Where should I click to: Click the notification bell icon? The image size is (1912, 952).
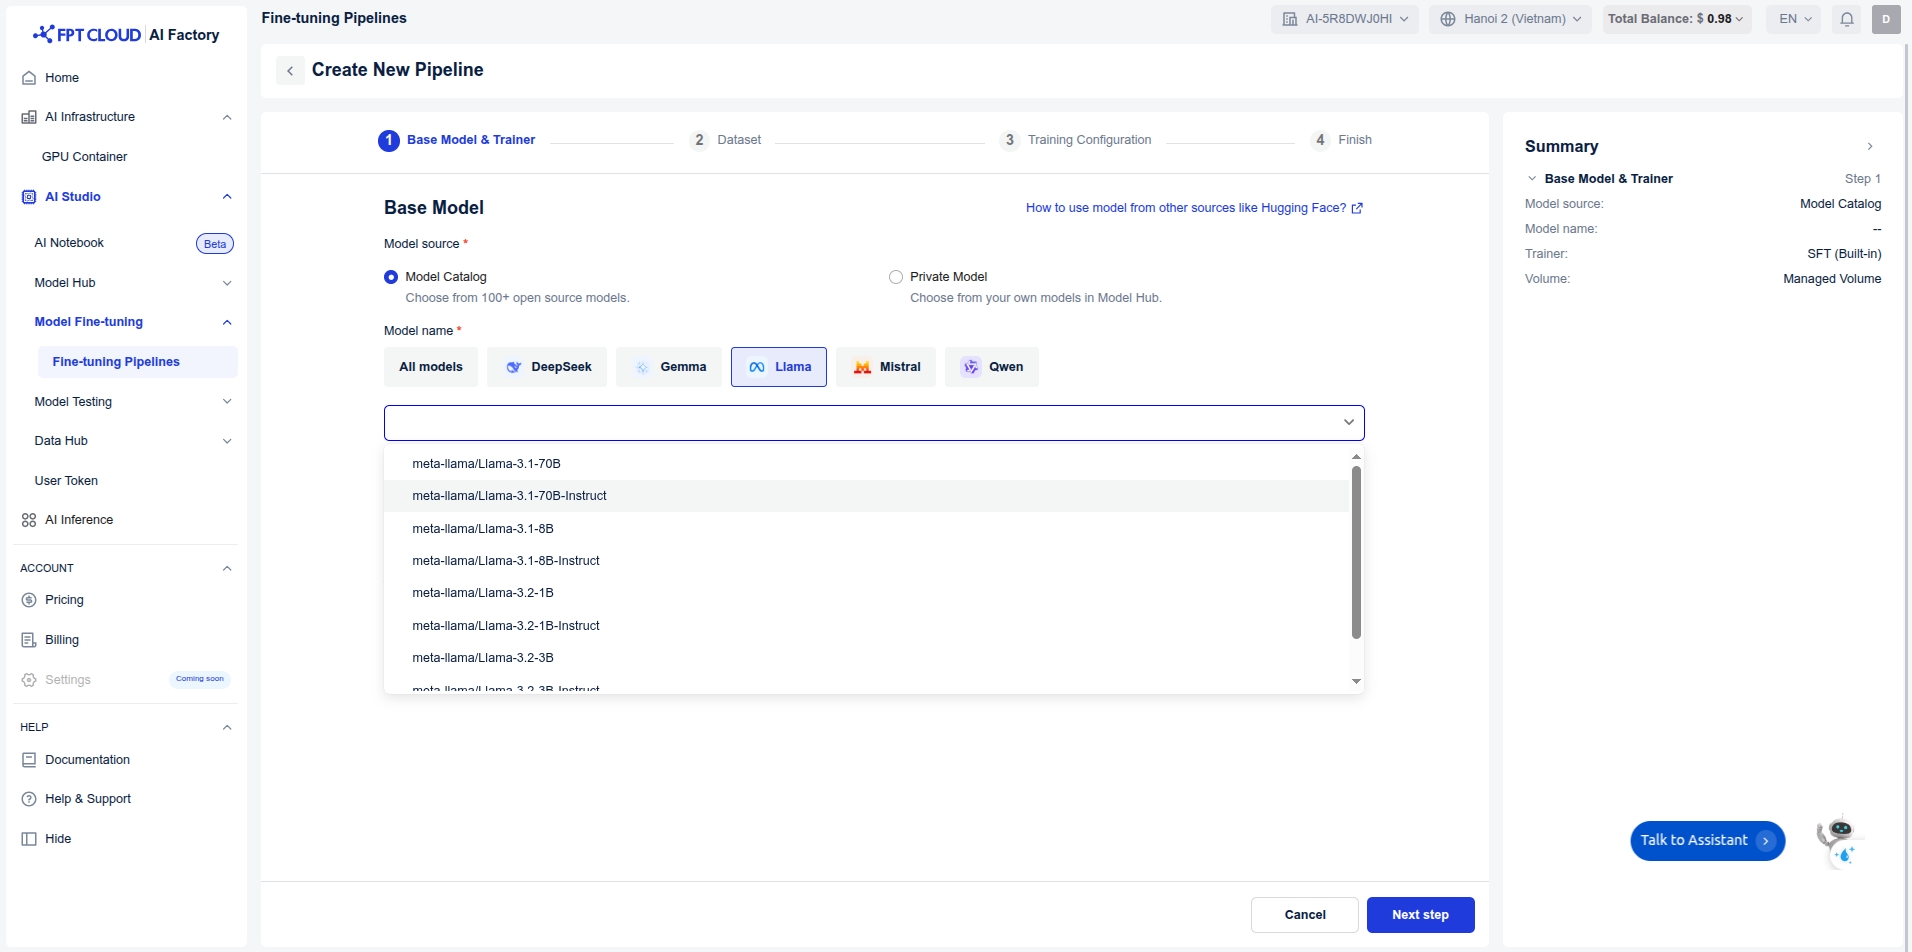1847,19
